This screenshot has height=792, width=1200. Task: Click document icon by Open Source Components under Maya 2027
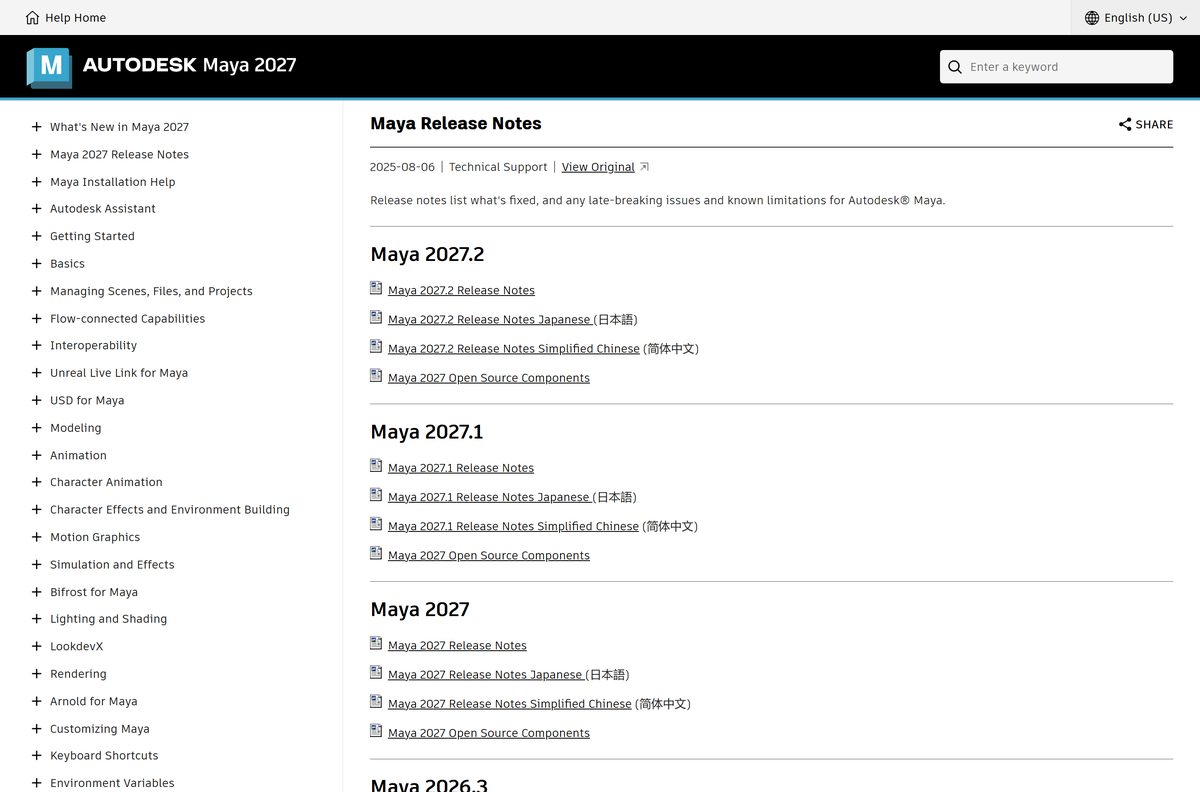pyautogui.click(x=376, y=730)
